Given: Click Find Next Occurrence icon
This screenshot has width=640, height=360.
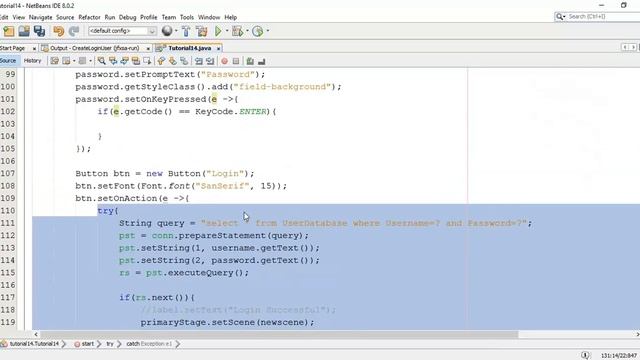Looking at the screenshot, I should click(124, 61).
